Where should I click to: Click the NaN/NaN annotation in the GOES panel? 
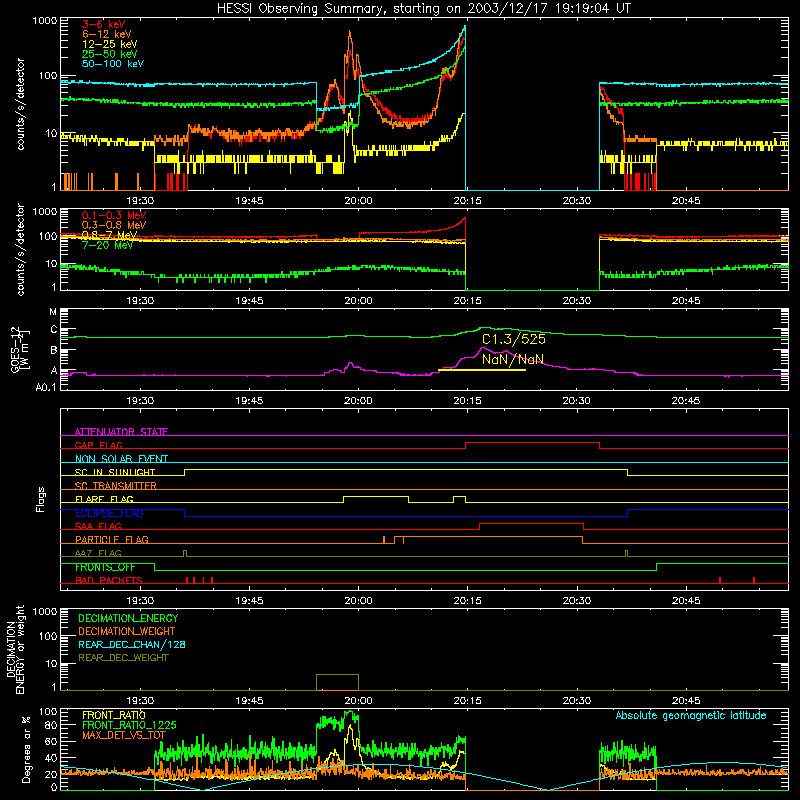(x=513, y=359)
